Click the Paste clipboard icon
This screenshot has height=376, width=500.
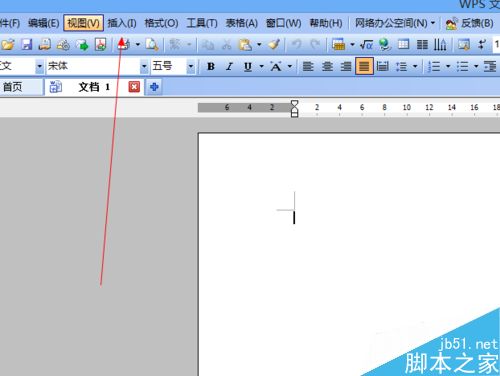246,44
